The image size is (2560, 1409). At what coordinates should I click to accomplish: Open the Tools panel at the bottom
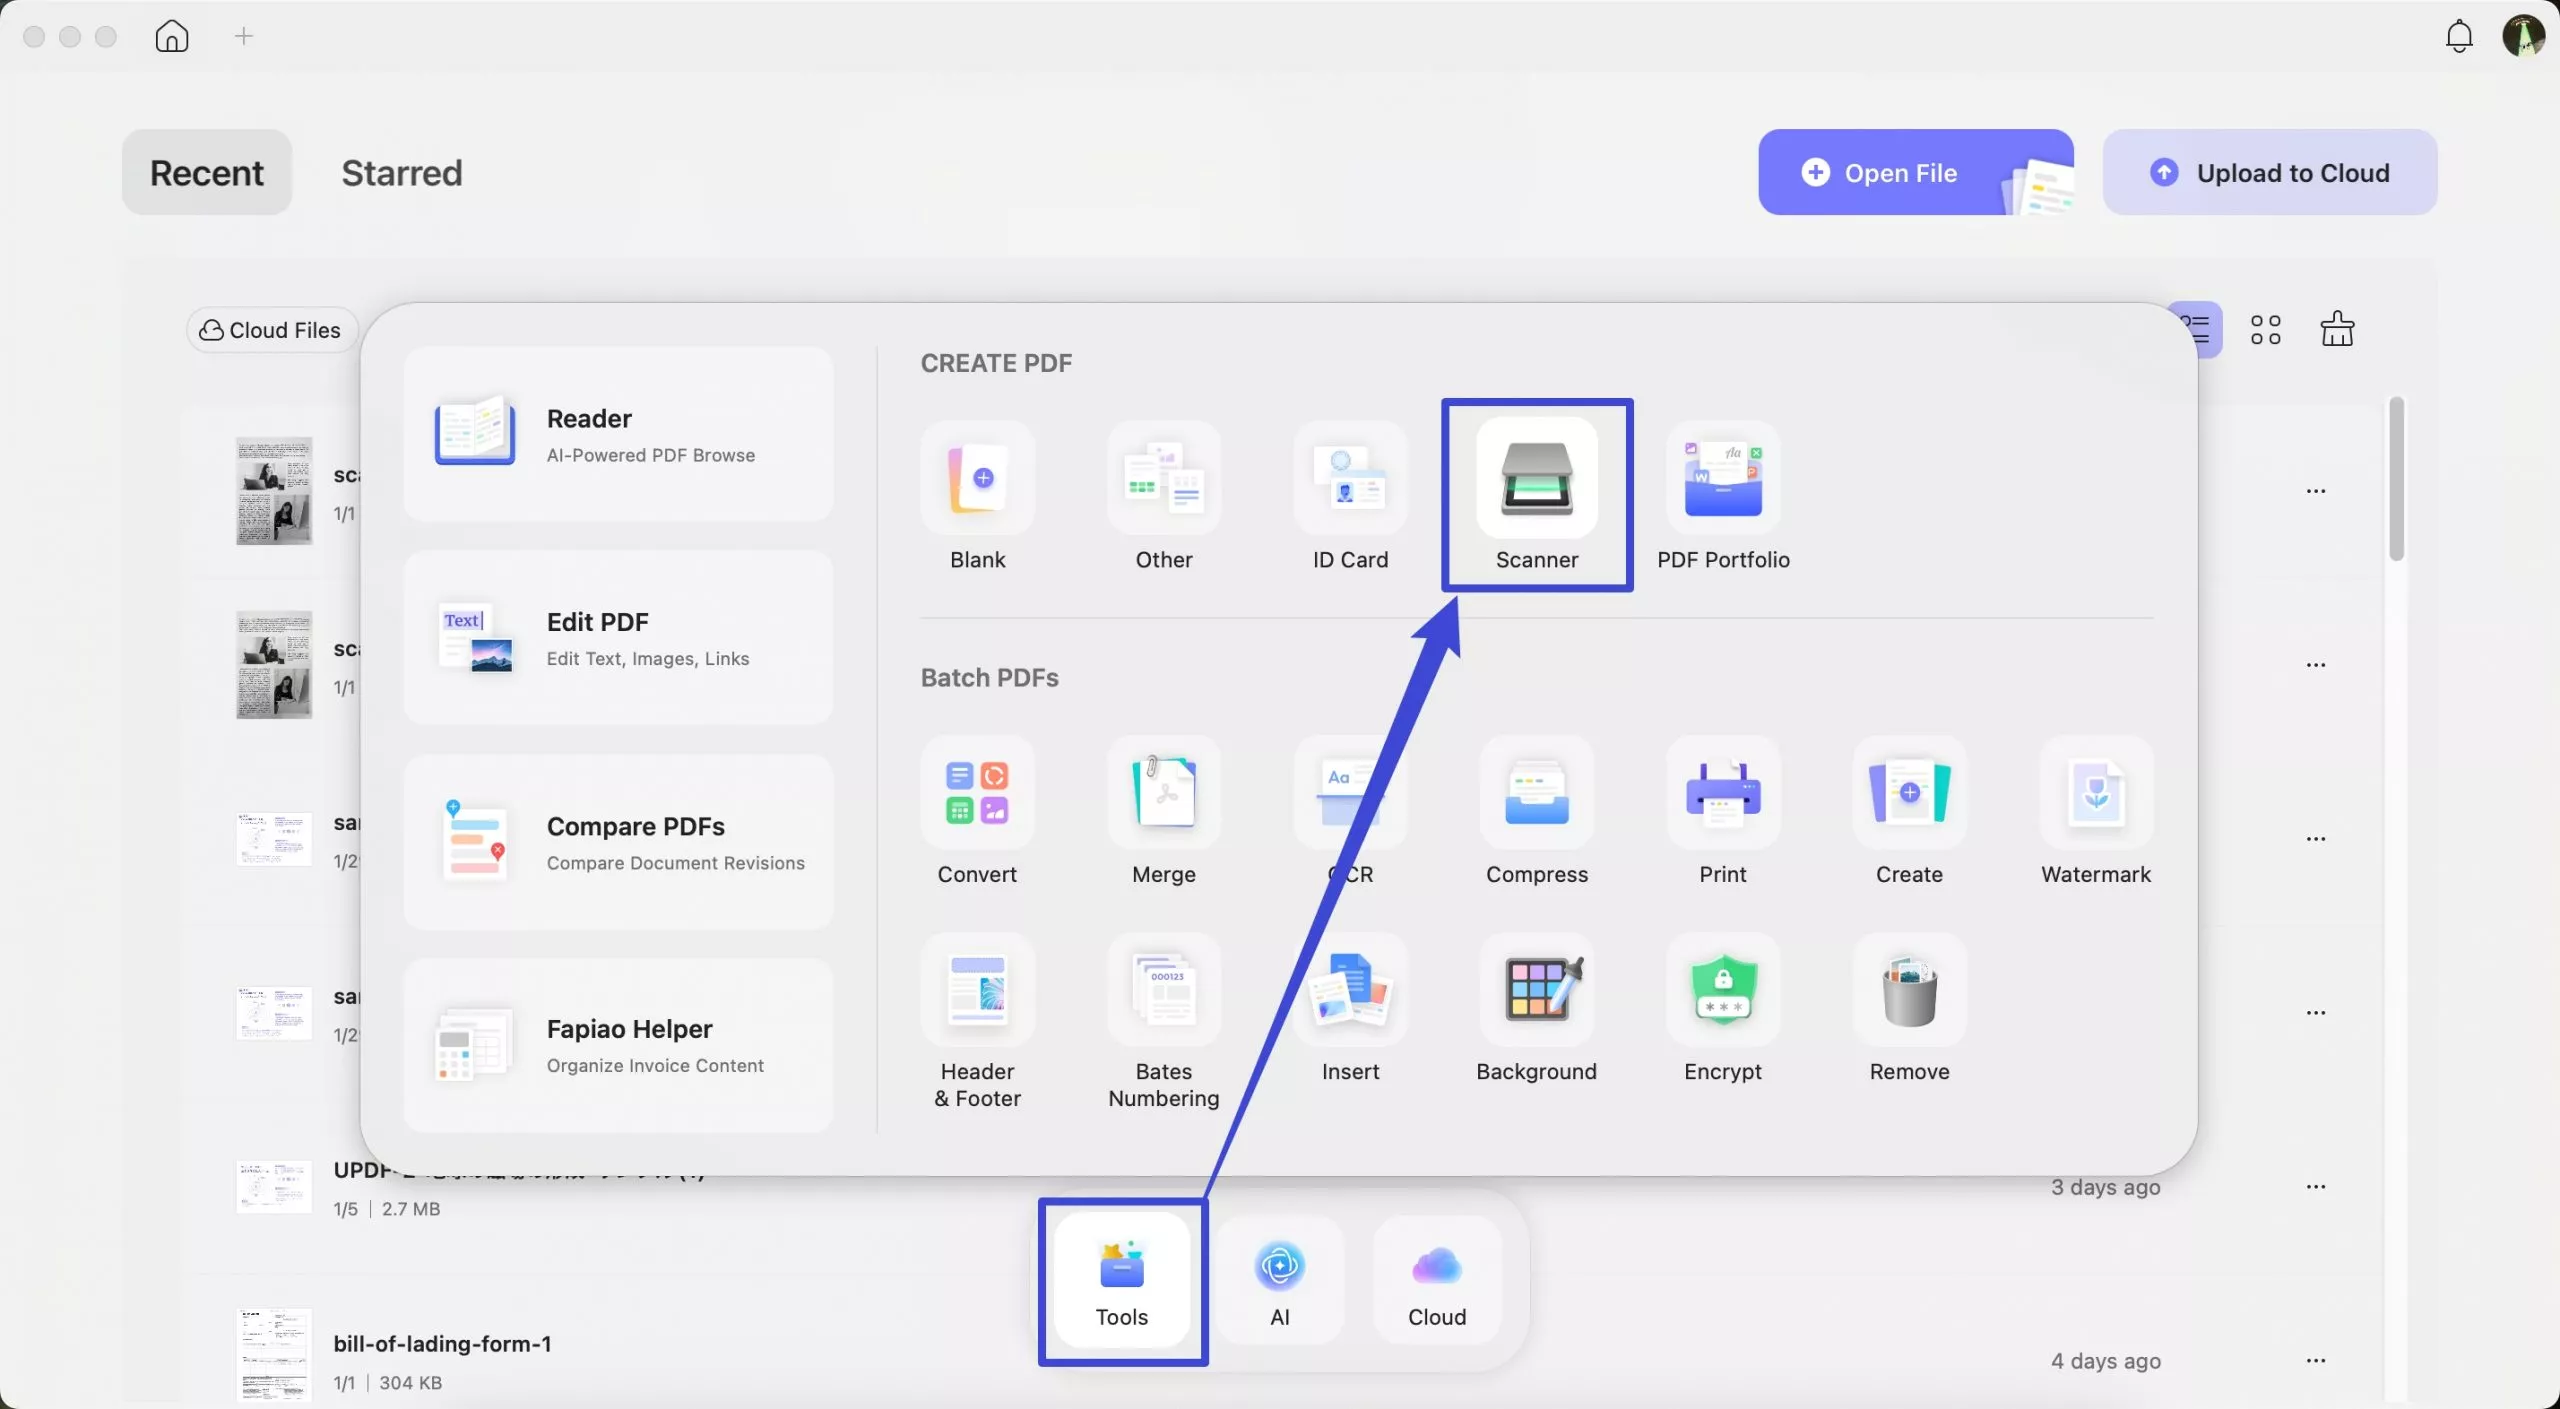1122,1281
